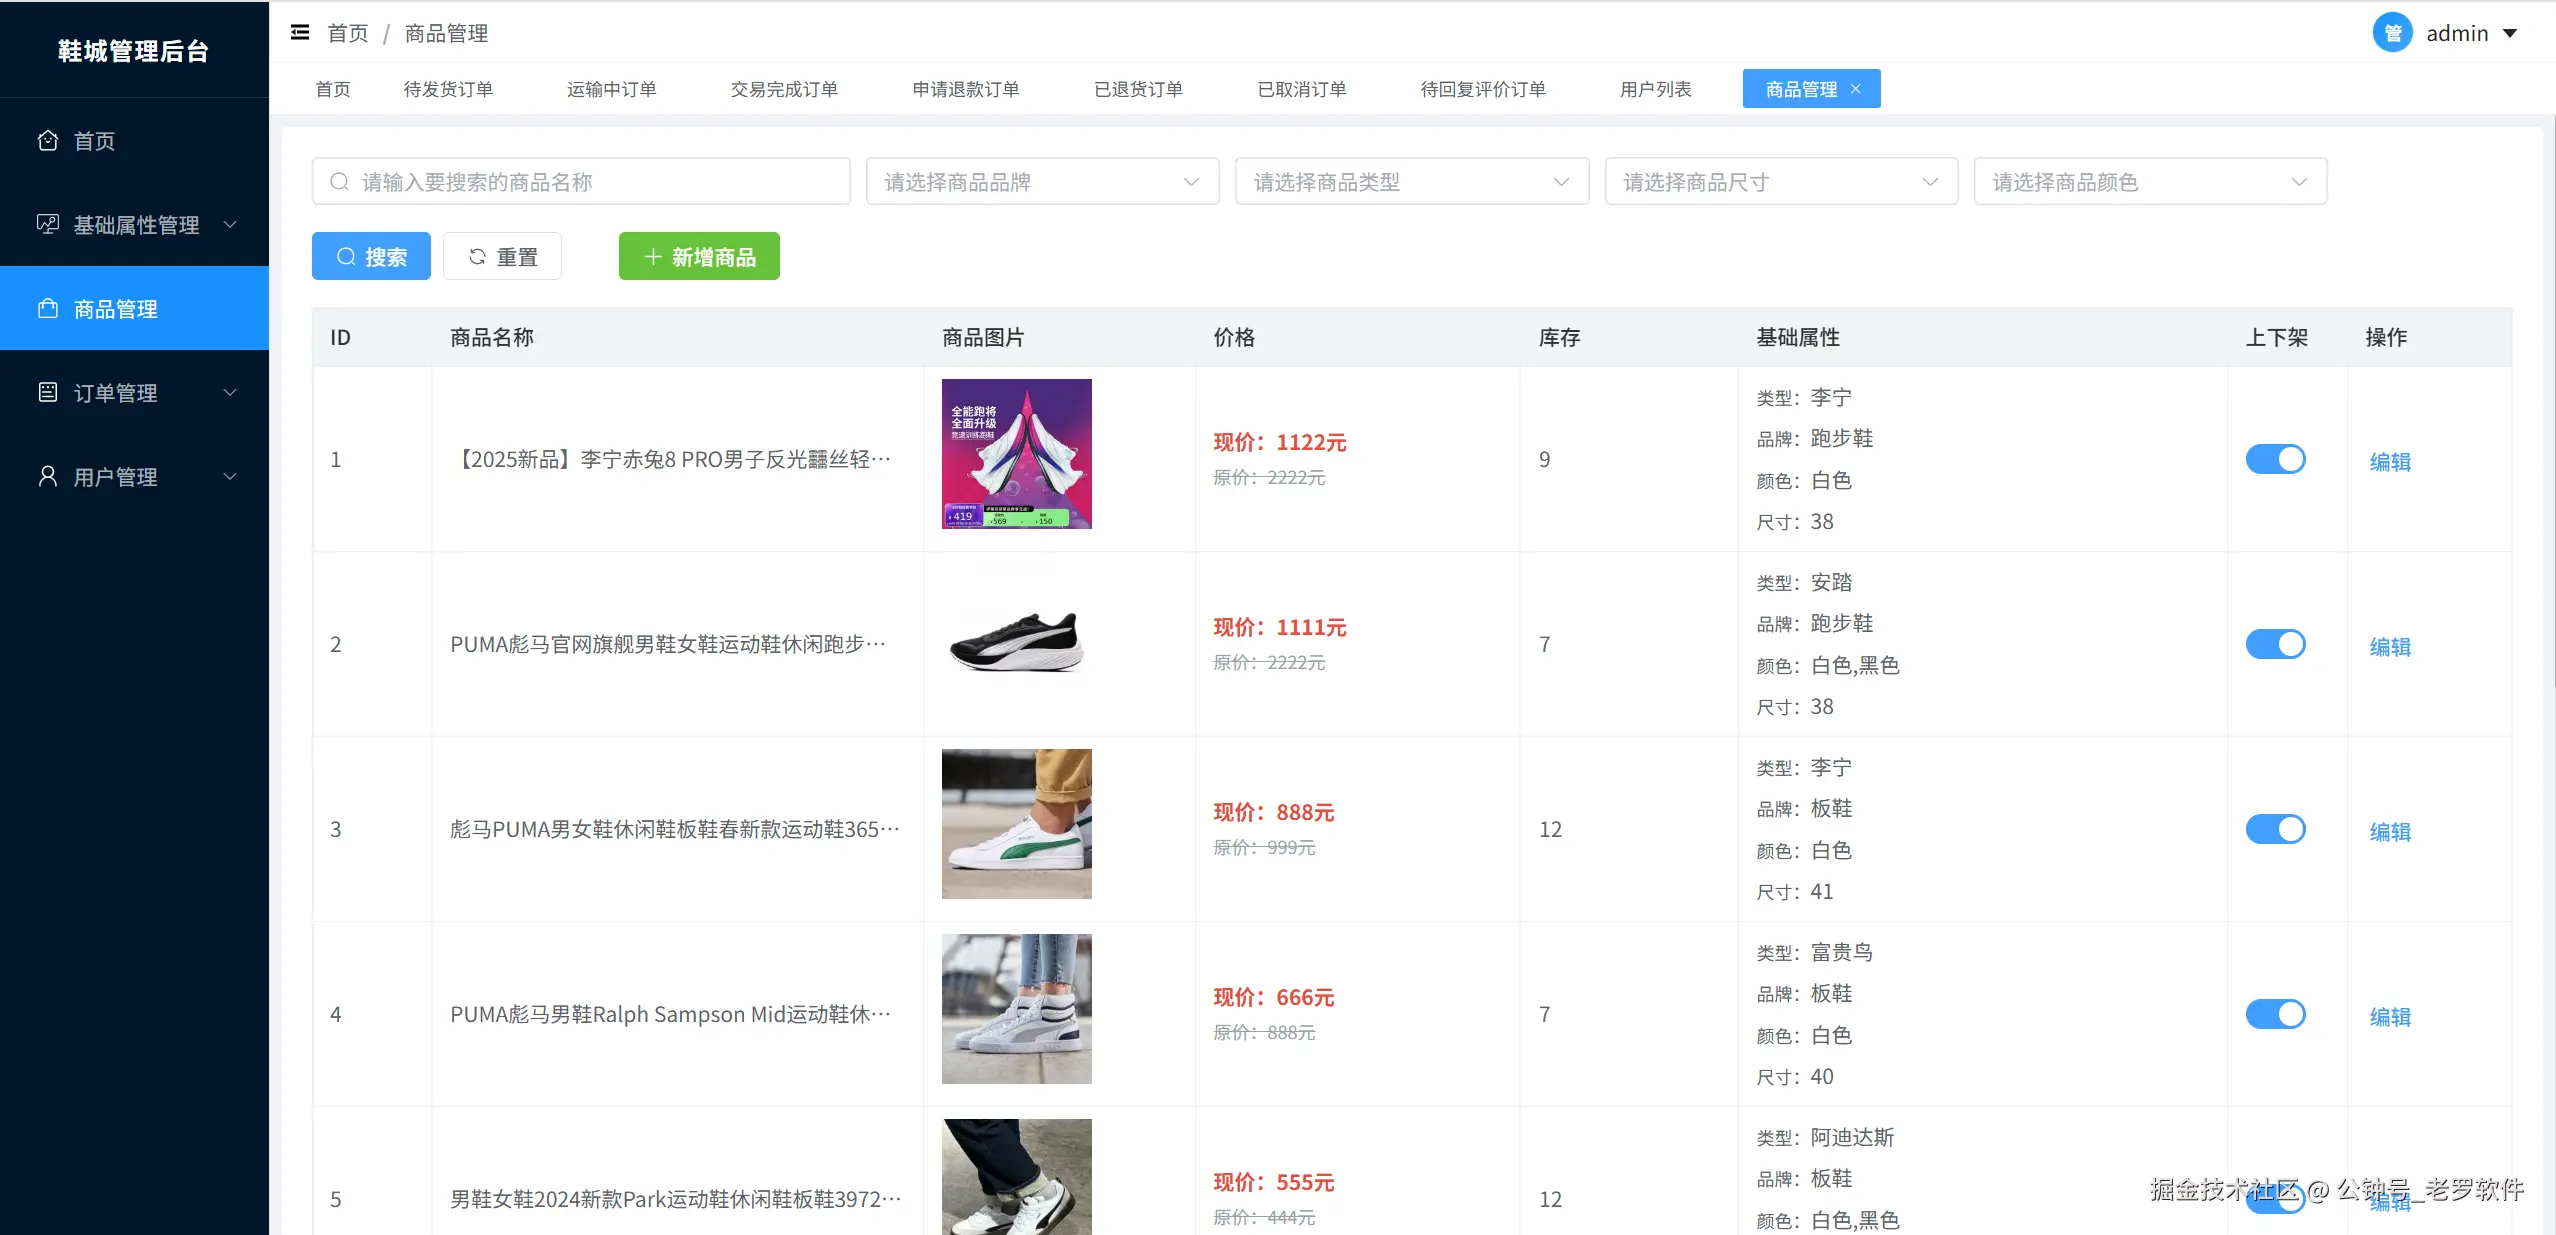This screenshot has height=1235, width=2556.
Task: Switch to the 待发货订单 tab
Action: click(x=448, y=89)
